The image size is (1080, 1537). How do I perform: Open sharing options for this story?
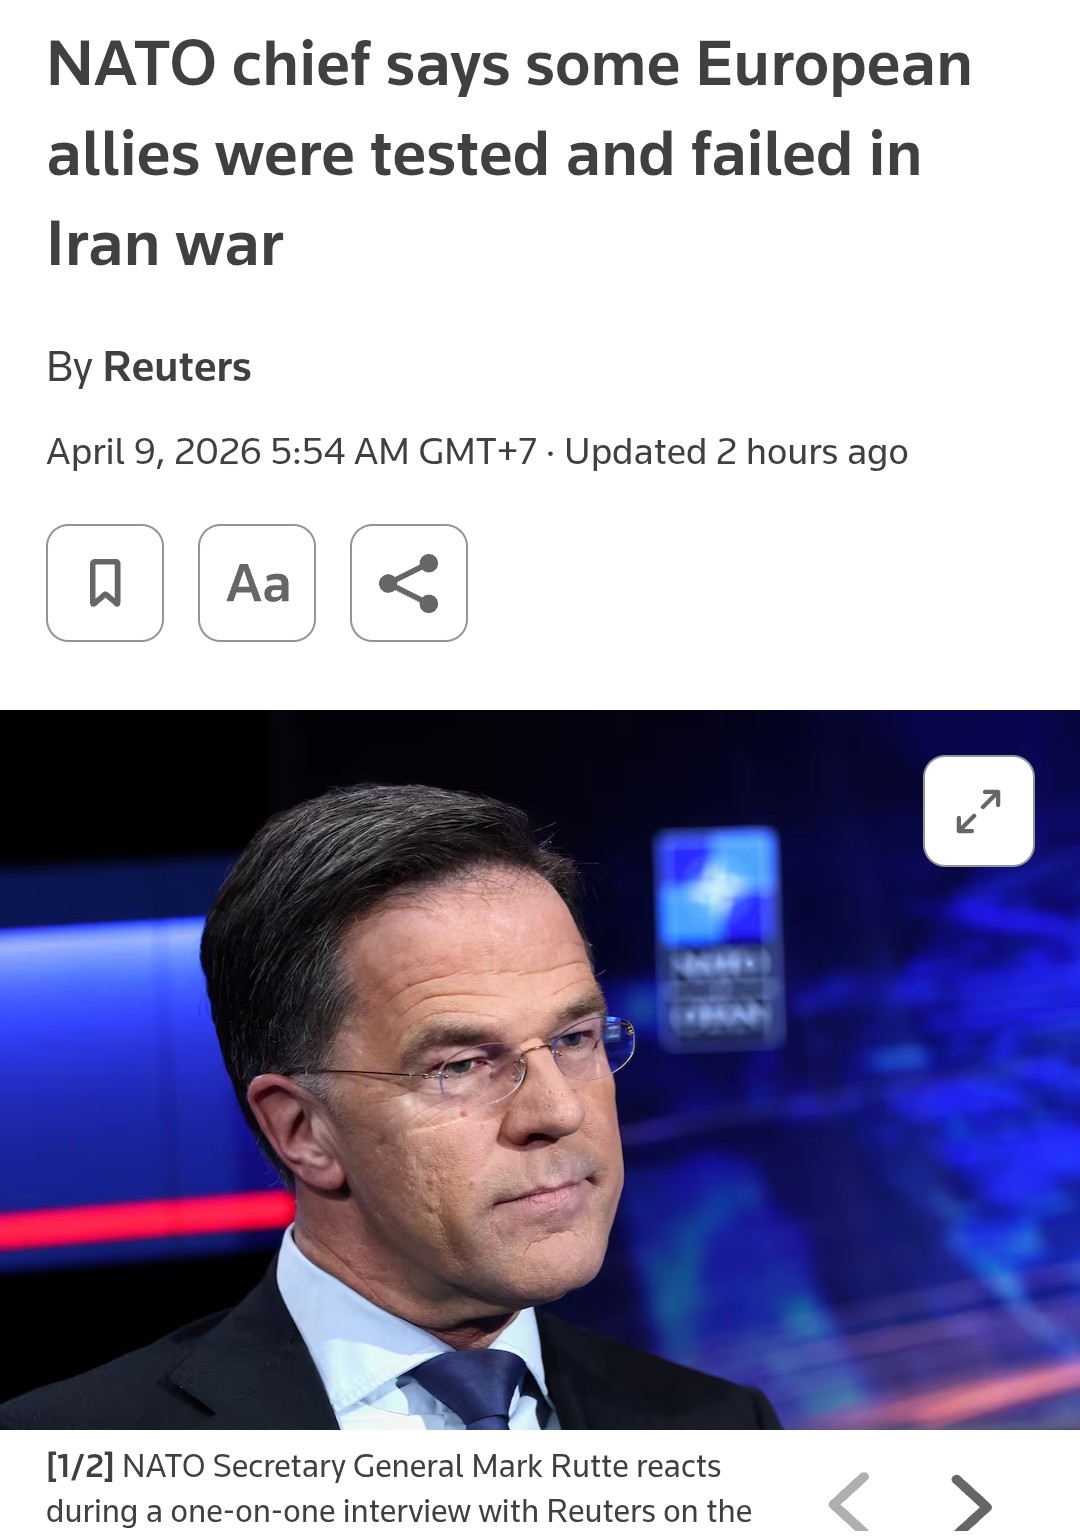409,583
